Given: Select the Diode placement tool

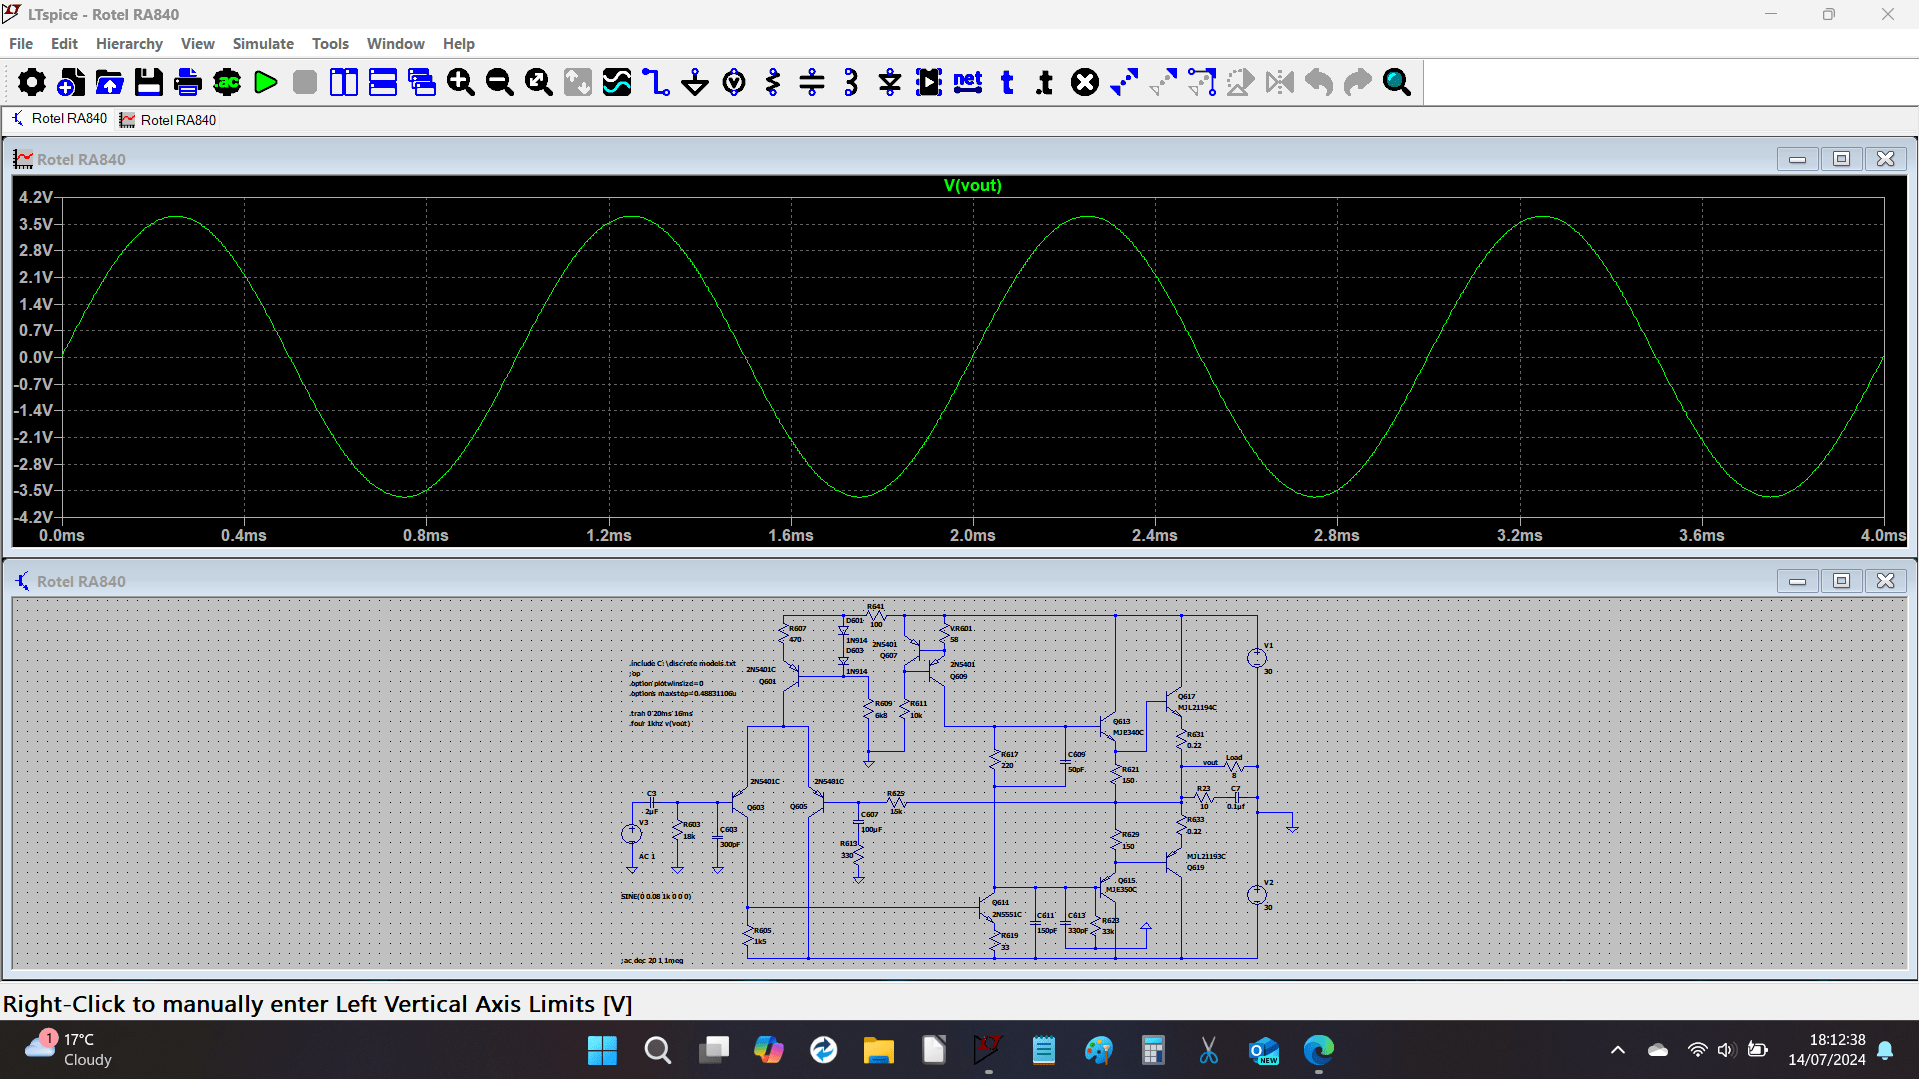Looking at the screenshot, I should point(890,82).
